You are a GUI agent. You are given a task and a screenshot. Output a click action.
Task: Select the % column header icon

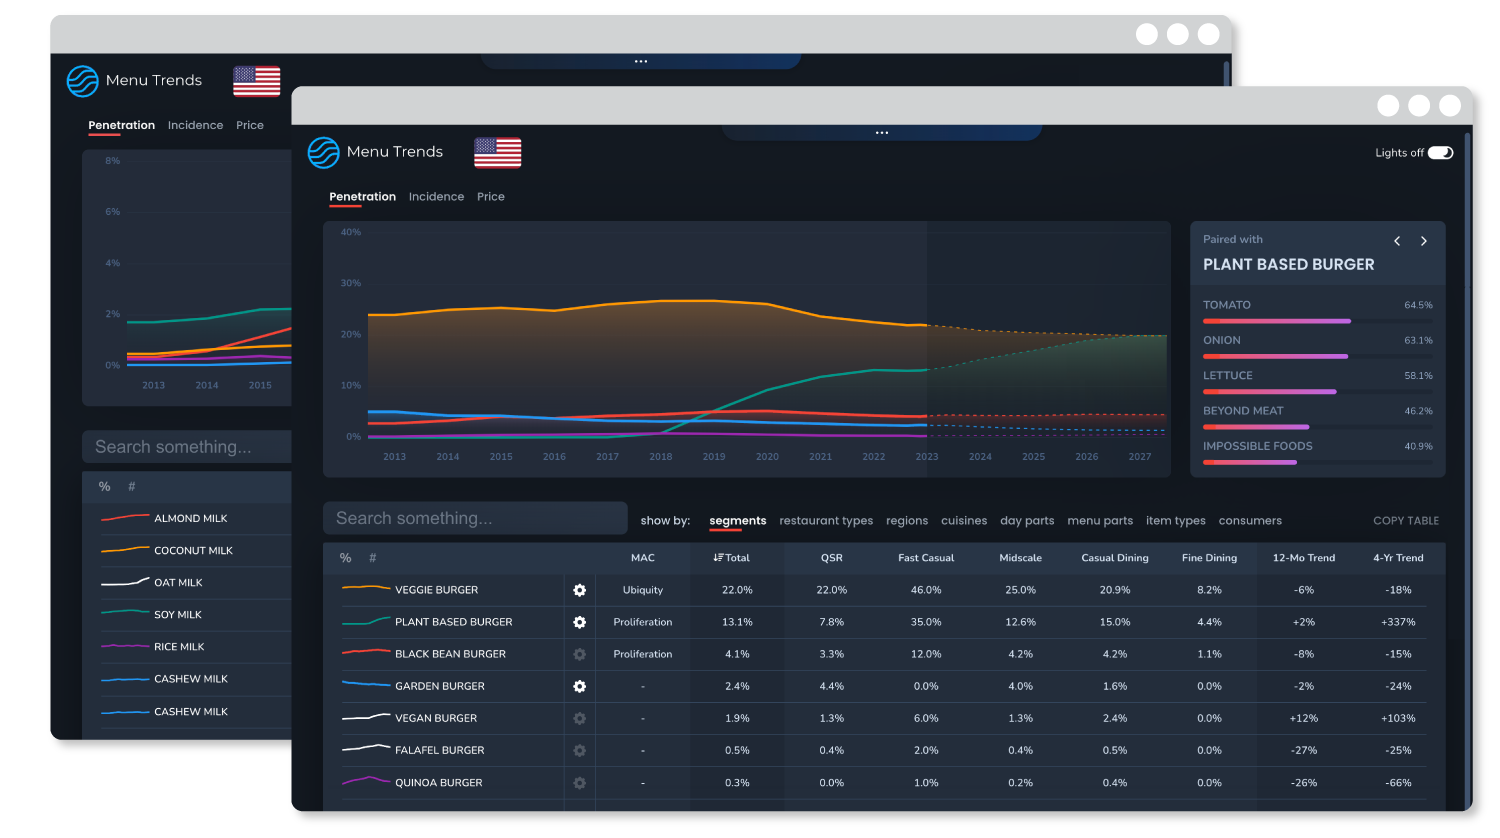click(345, 558)
